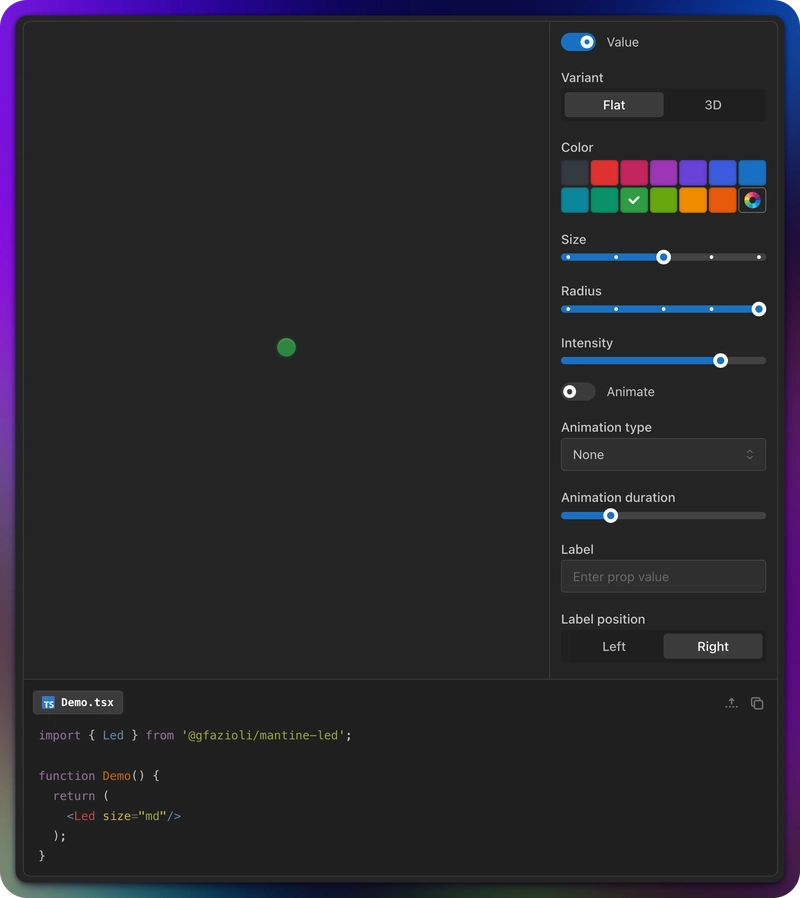Copy the demo code
The width and height of the screenshot is (800, 898).
coord(757,703)
